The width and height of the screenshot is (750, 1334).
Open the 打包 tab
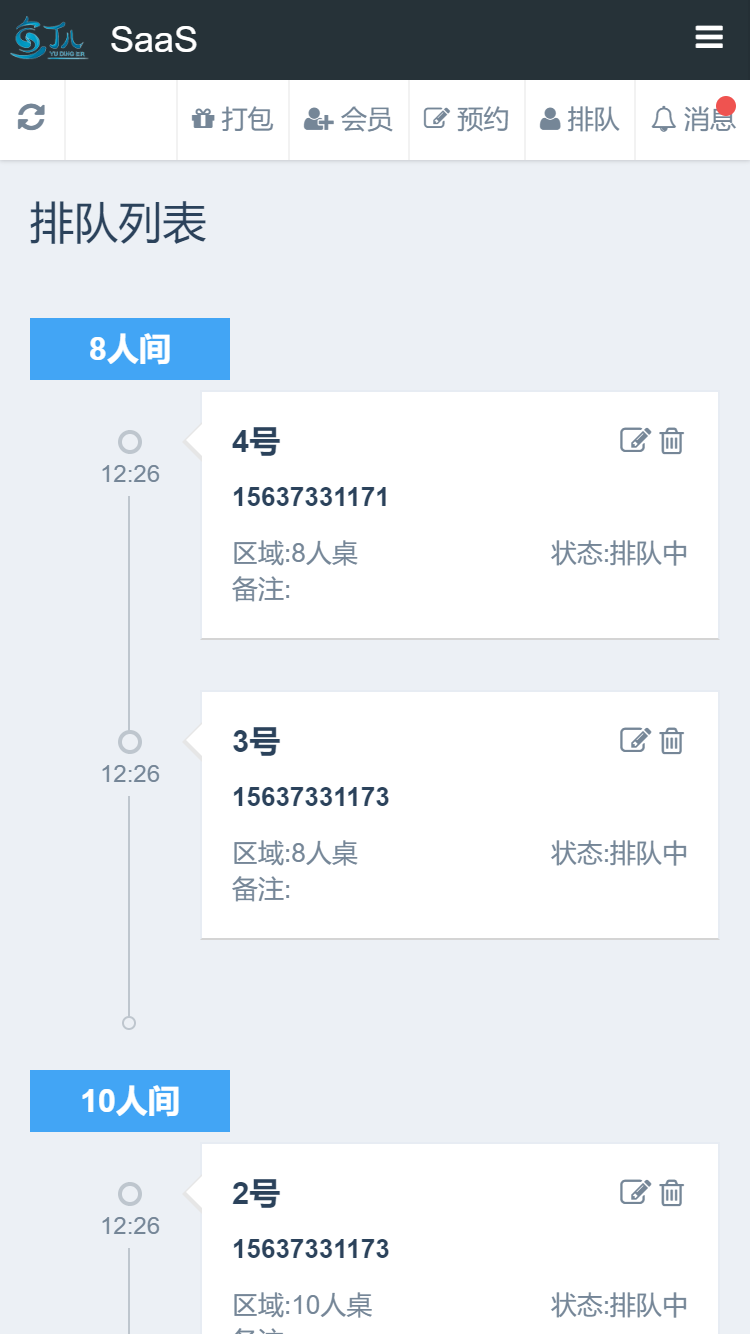click(233, 120)
